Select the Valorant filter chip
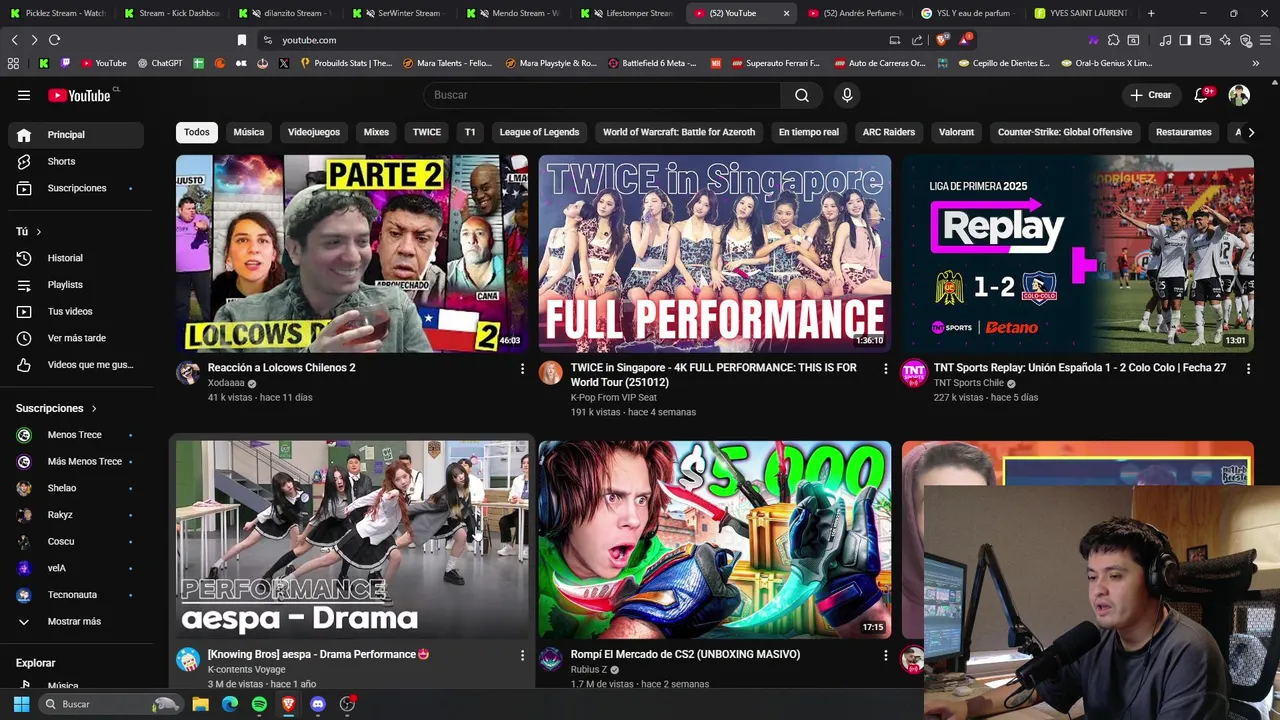The width and height of the screenshot is (1280, 720). point(956,132)
